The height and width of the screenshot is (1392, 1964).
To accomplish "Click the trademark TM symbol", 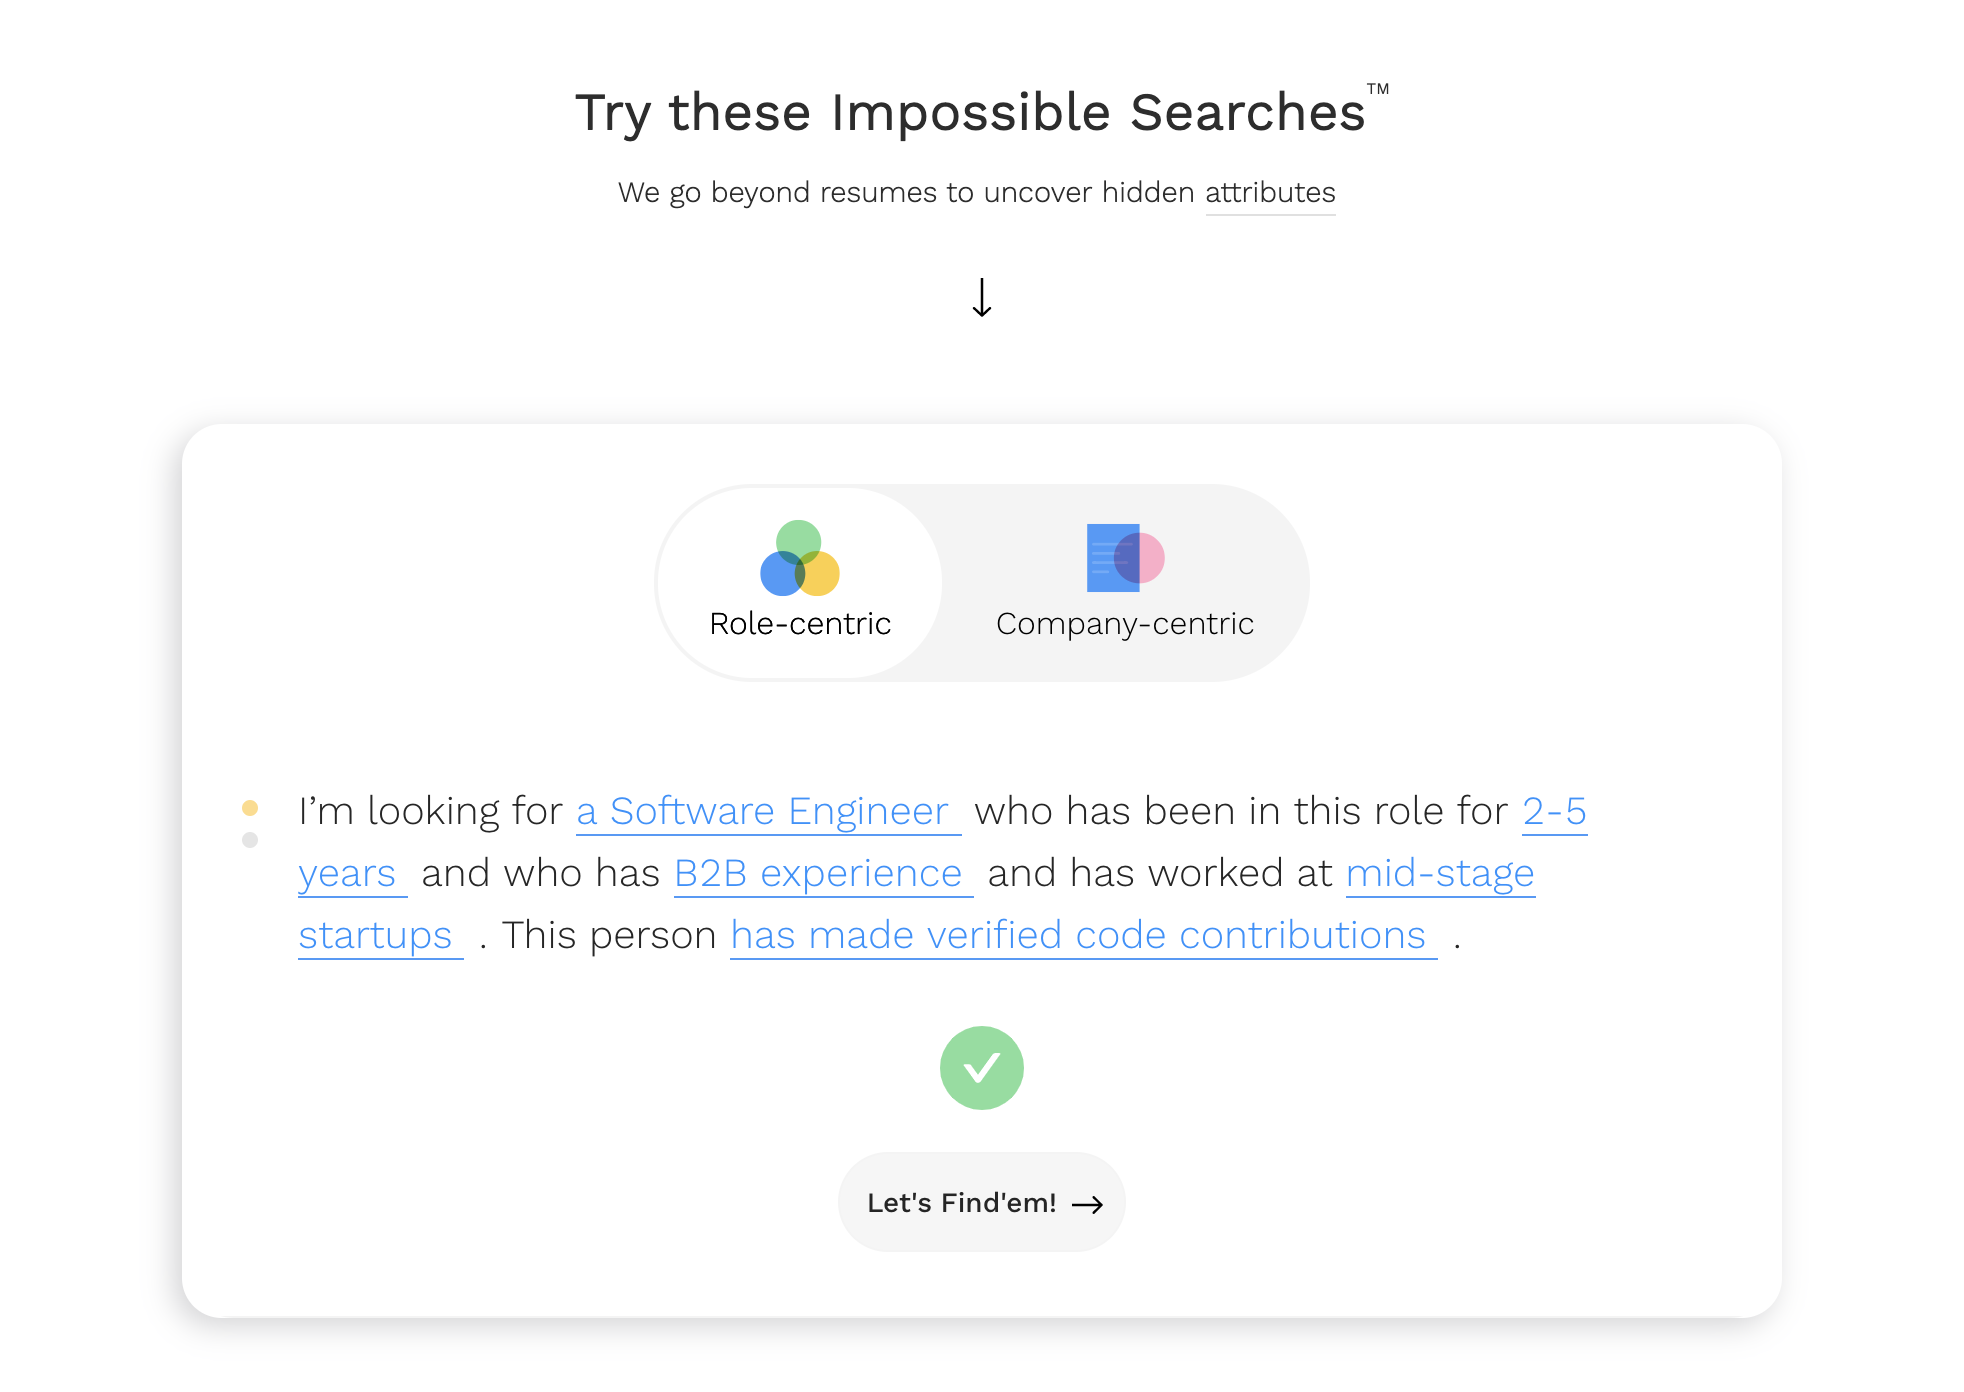I will click(1378, 89).
